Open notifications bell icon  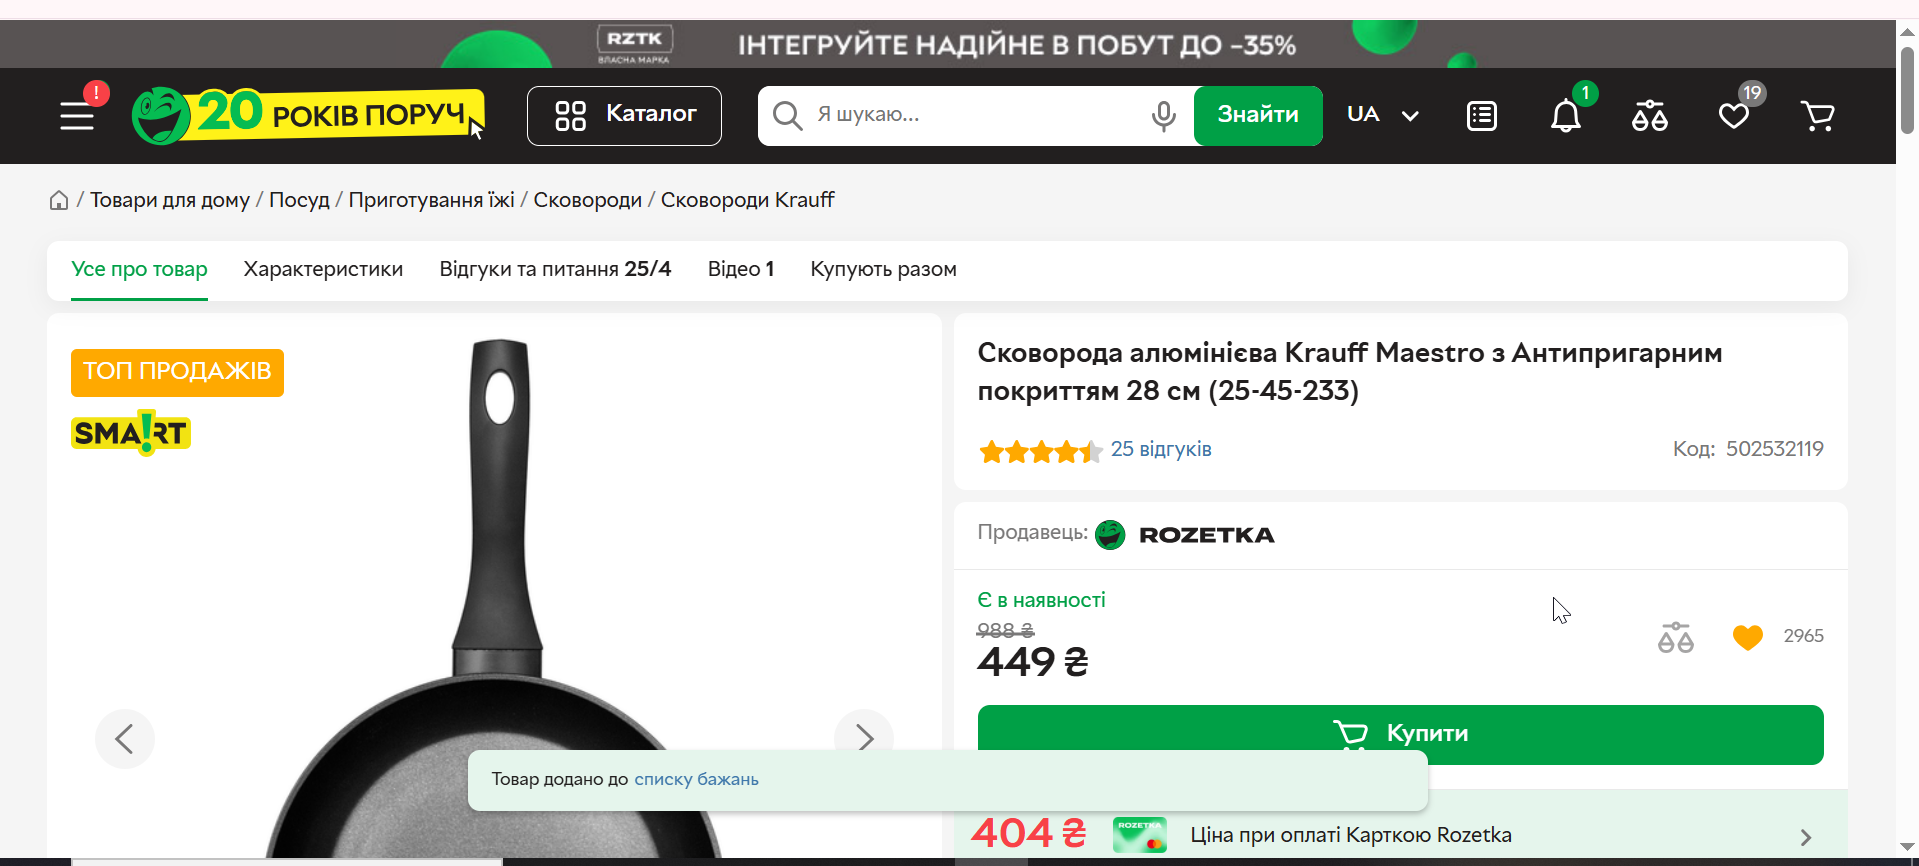(1566, 116)
